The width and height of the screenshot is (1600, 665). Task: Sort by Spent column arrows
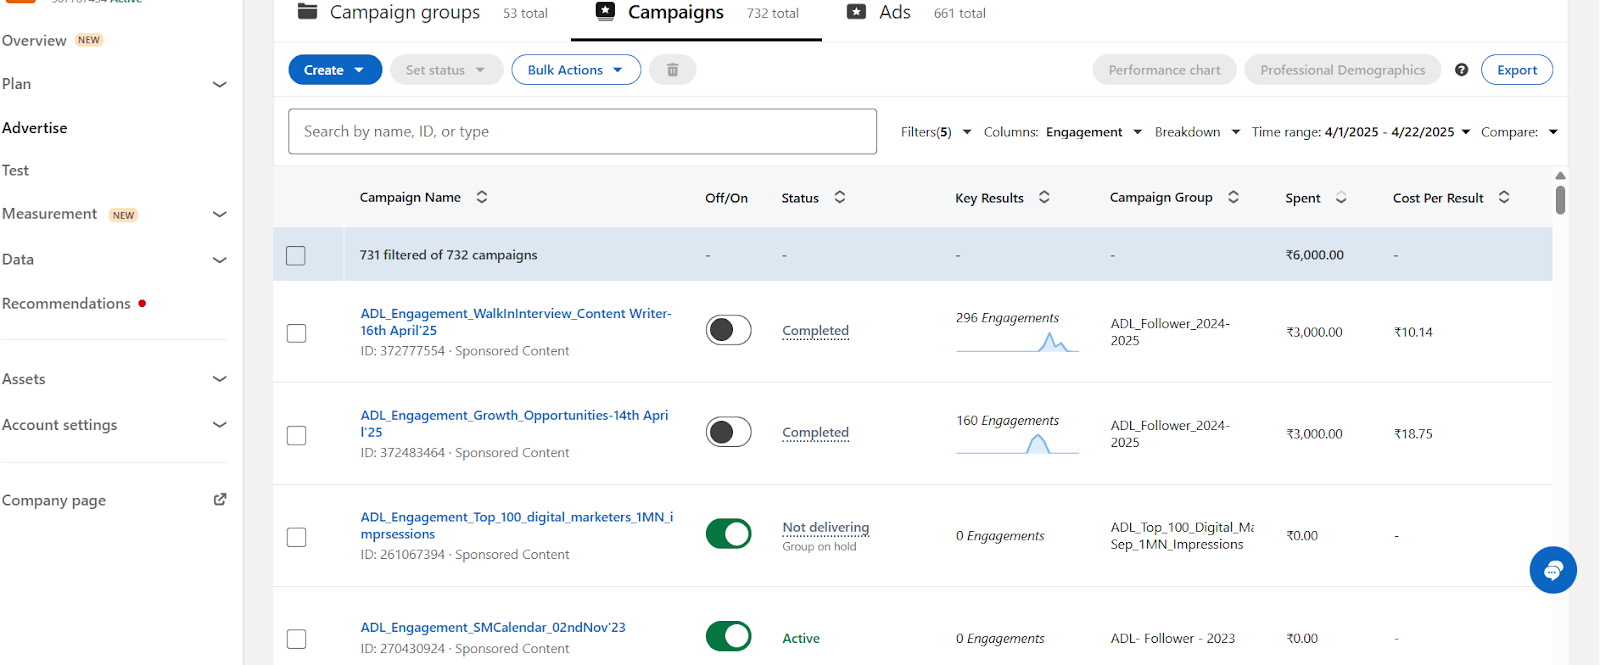1341,198
